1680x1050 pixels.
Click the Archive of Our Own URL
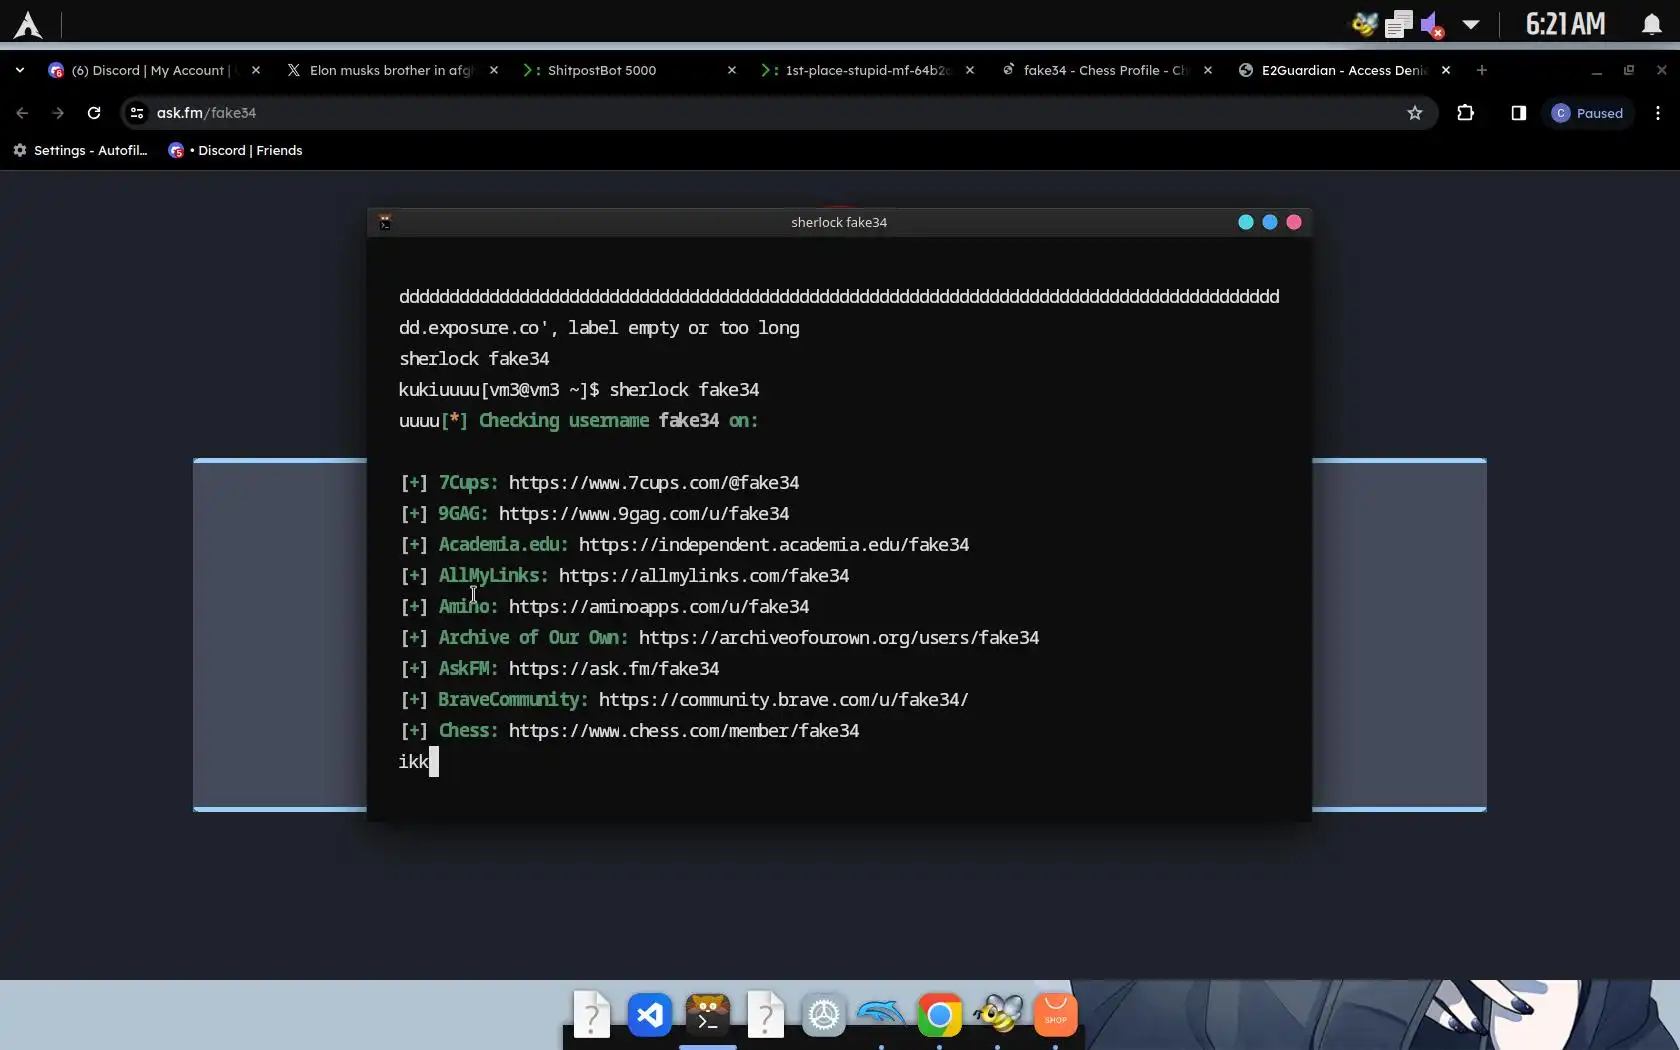(x=839, y=638)
